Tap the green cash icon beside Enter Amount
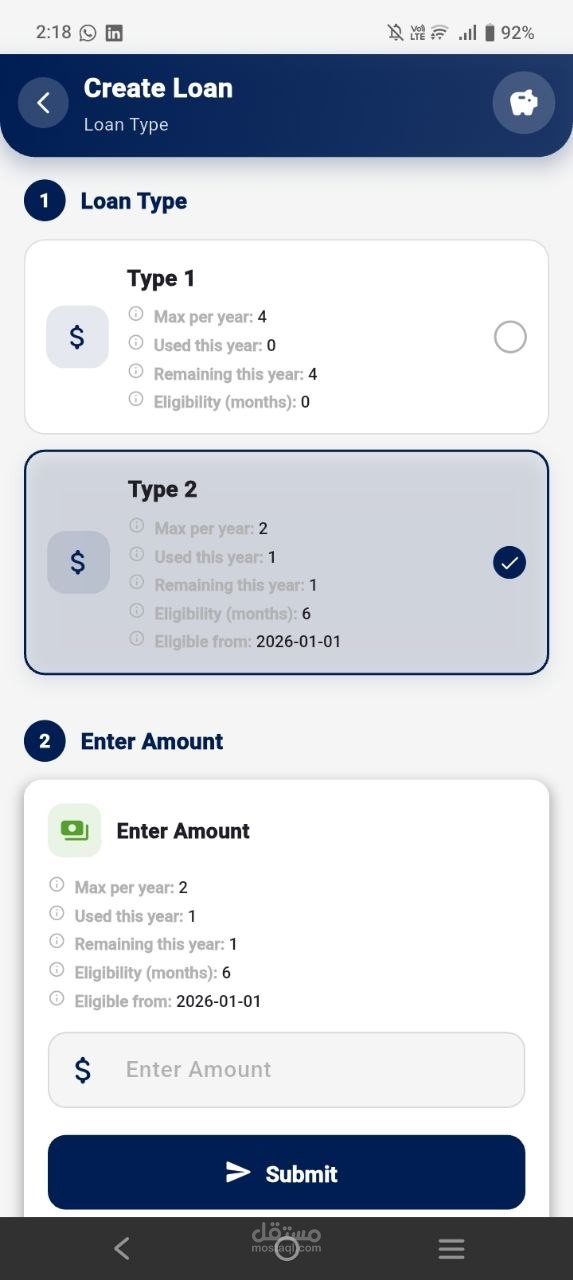The image size is (573, 1280). click(75, 830)
